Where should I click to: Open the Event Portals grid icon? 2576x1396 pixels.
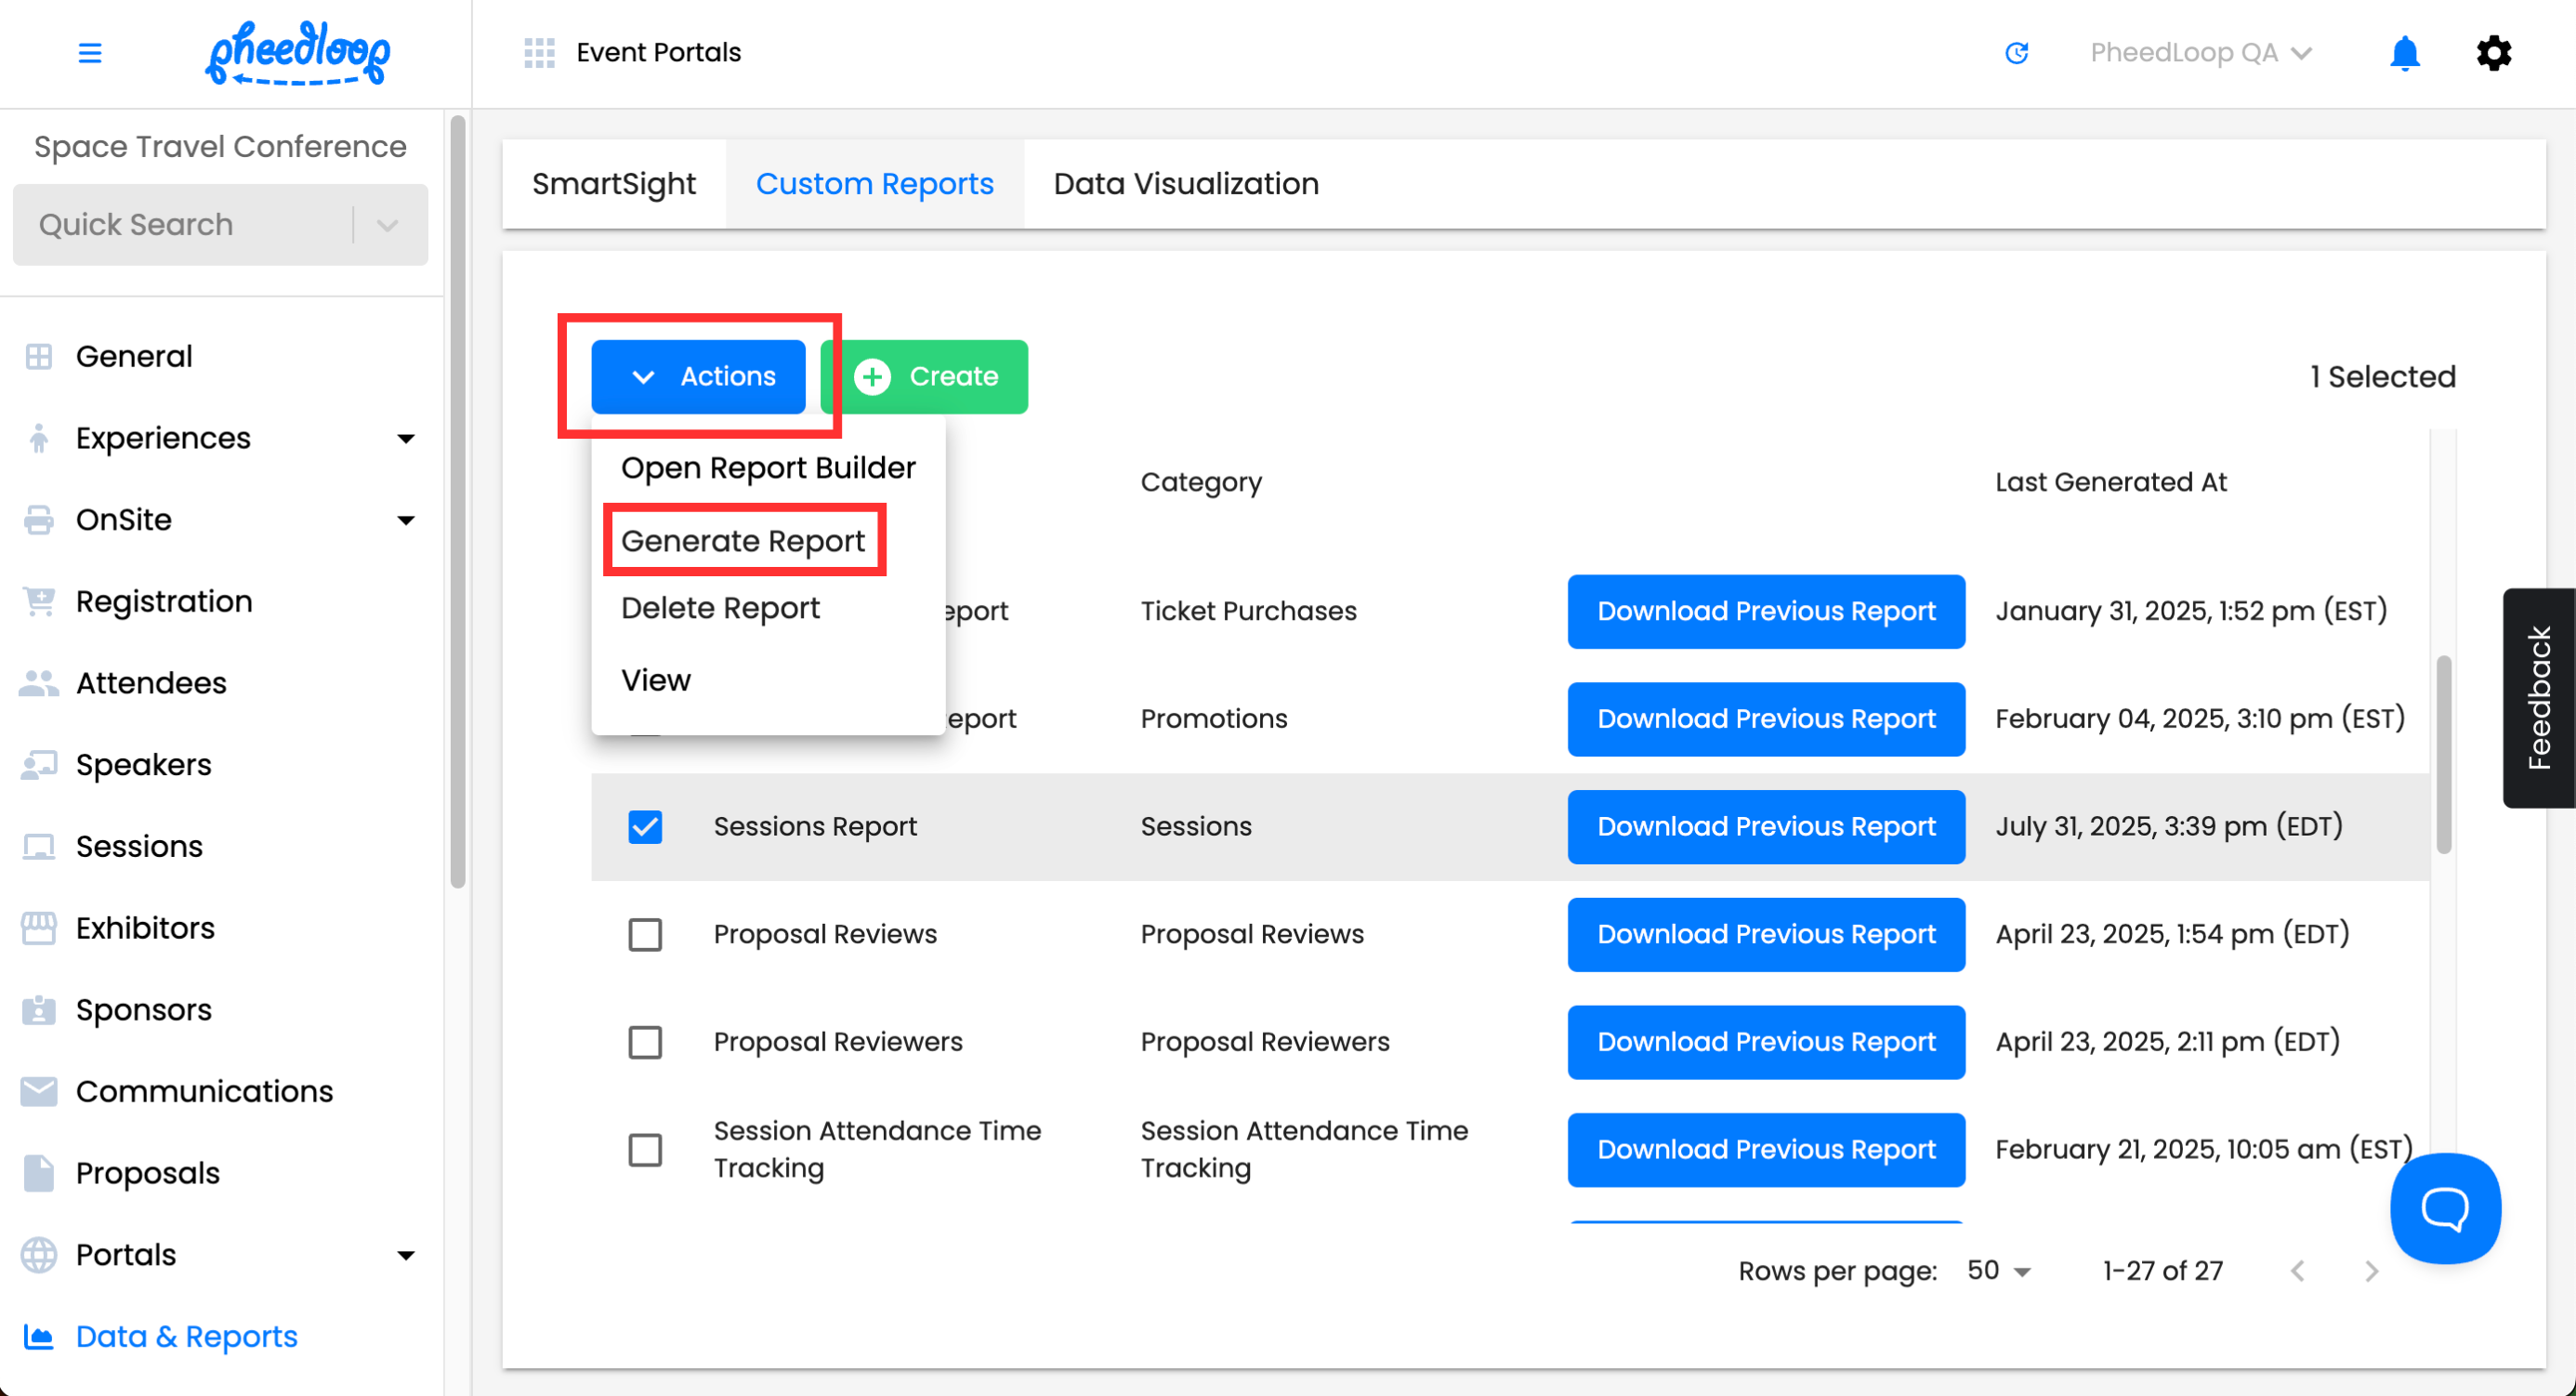[x=539, y=52]
